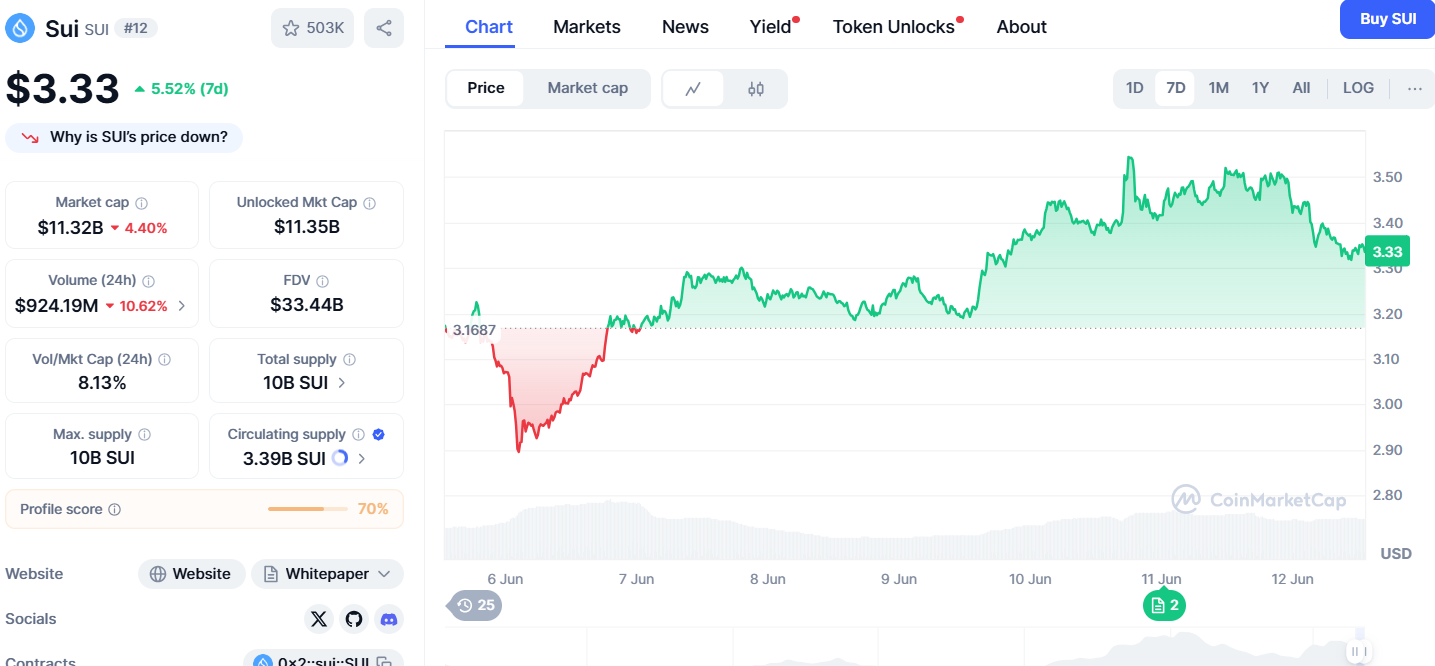Select the Price chart toggle

[486, 88]
